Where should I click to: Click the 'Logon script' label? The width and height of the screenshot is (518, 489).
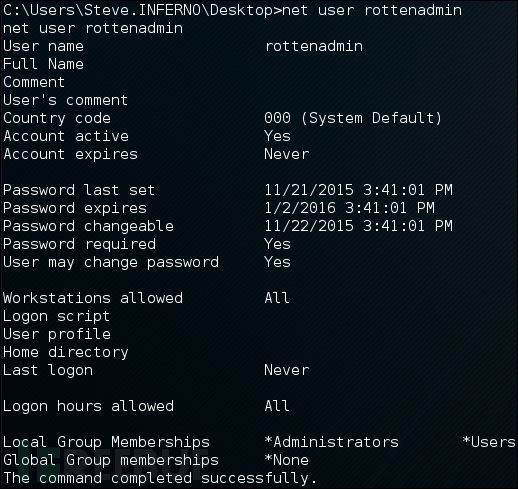coord(56,317)
